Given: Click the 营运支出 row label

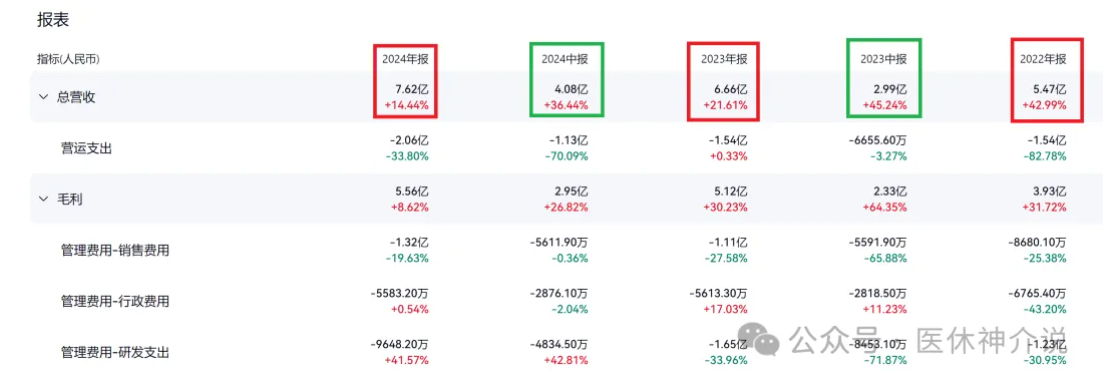Looking at the screenshot, I should click(x=87, y=148).
